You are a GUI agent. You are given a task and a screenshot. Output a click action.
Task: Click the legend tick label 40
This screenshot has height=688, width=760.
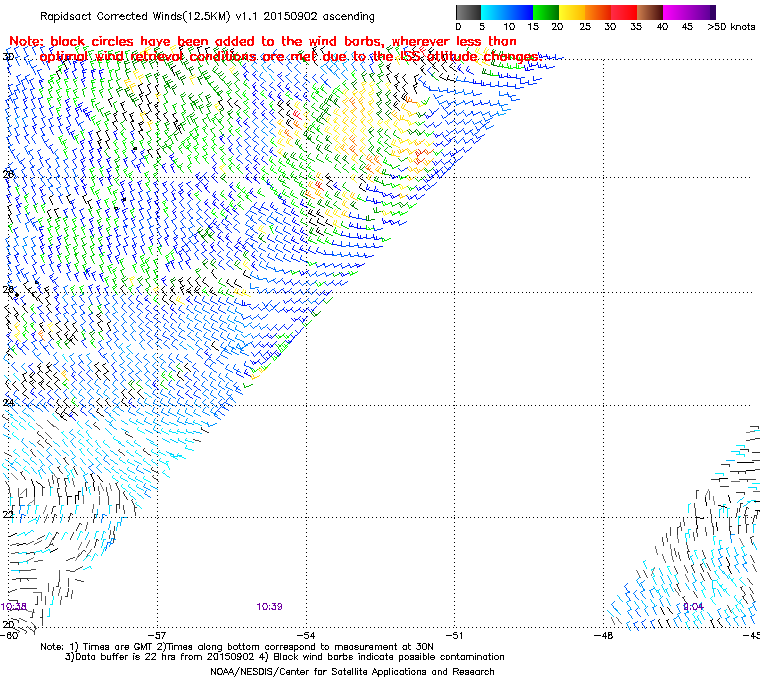pyautogui.click(x=663, y=27)
